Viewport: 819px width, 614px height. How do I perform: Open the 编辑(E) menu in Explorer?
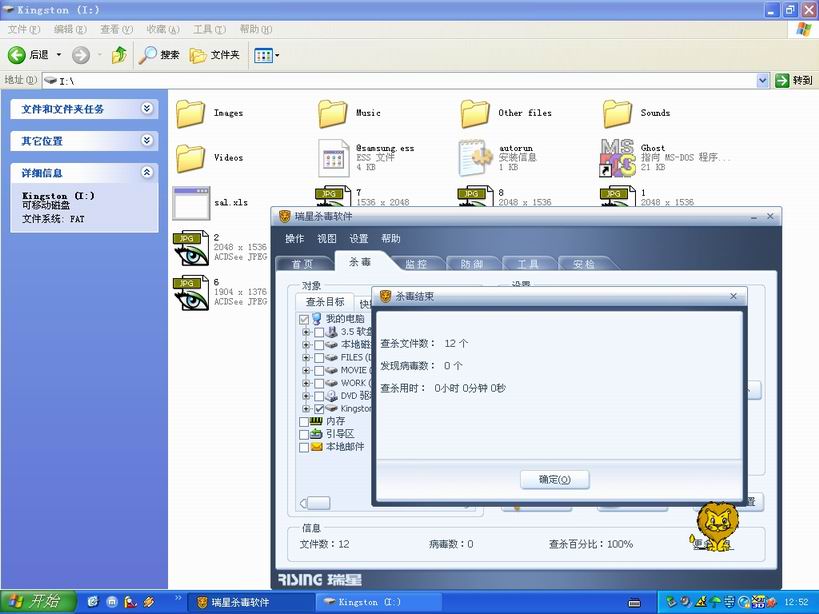tap(70, 29)
